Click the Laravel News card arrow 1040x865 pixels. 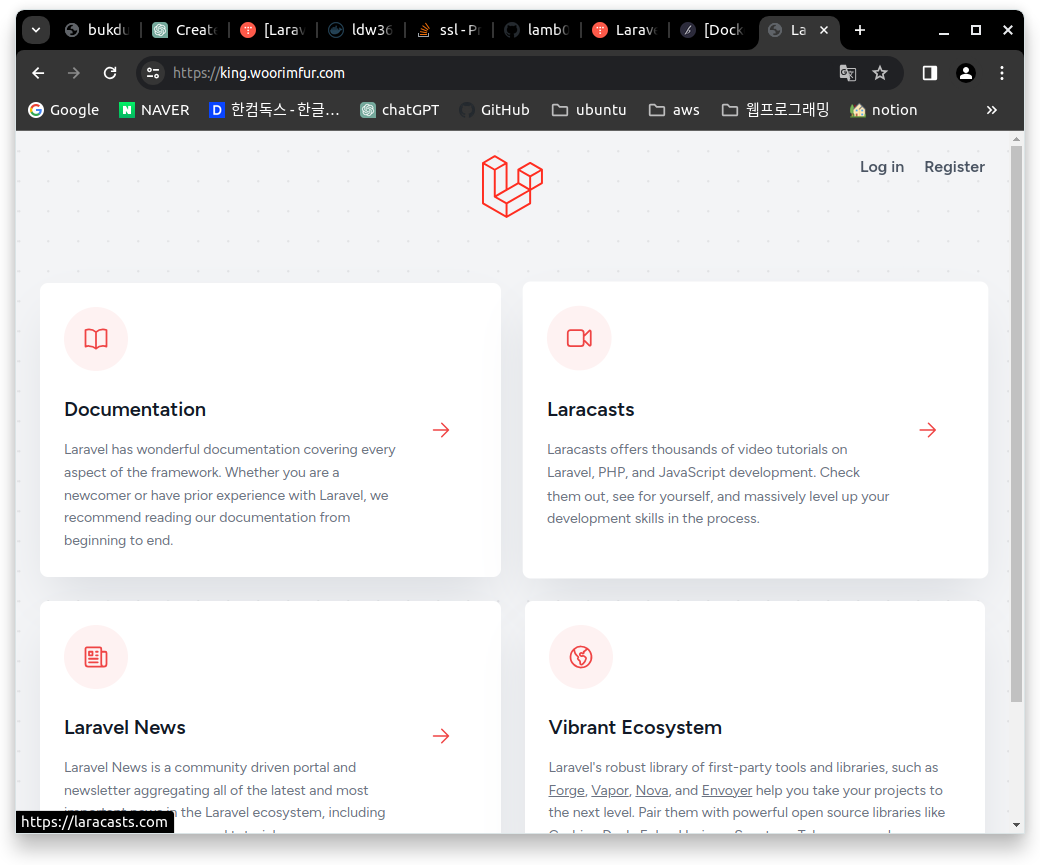pos(441,736)
